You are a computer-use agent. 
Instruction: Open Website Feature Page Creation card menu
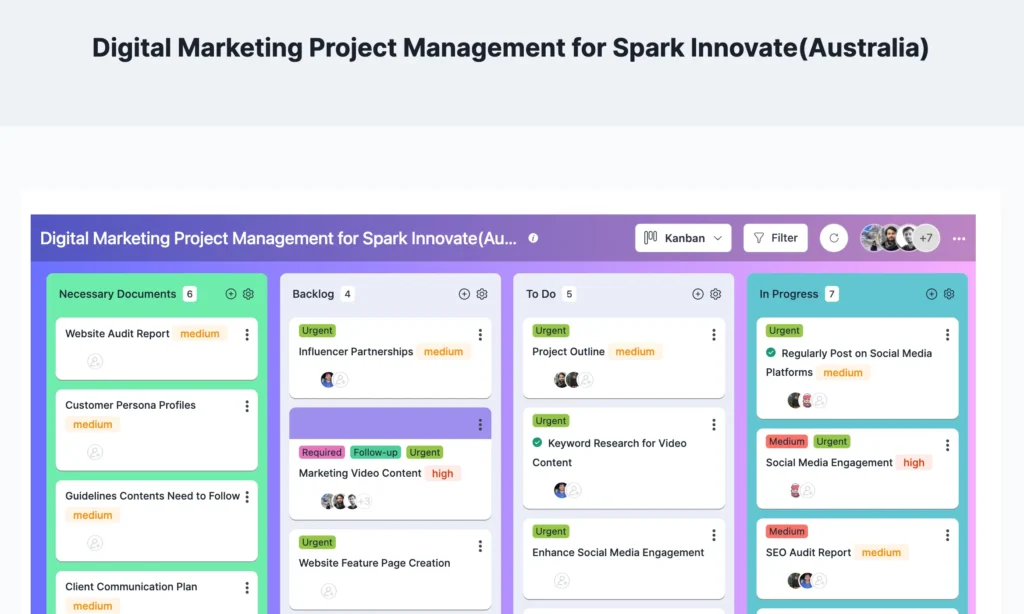480,546
